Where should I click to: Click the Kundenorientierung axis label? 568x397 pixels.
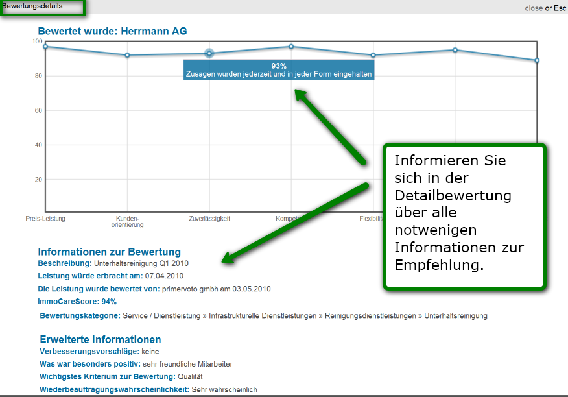127,221
